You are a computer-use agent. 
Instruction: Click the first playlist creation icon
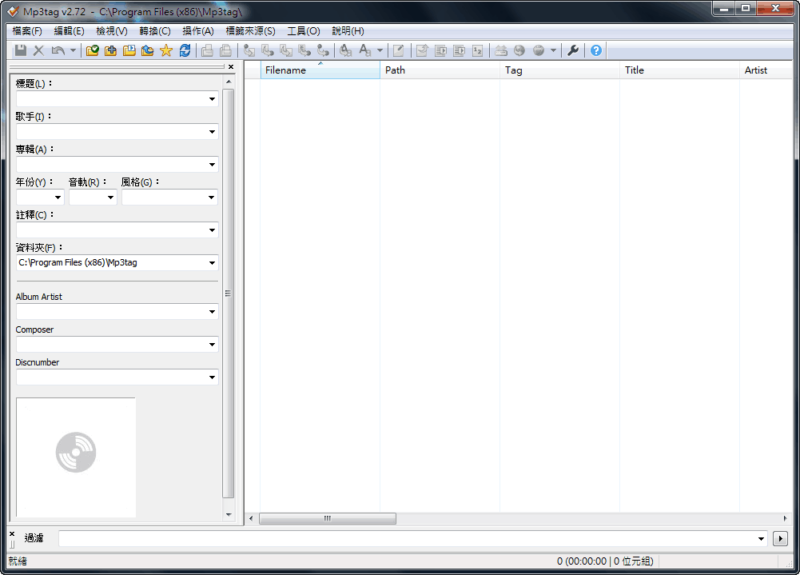pos(440,51)
